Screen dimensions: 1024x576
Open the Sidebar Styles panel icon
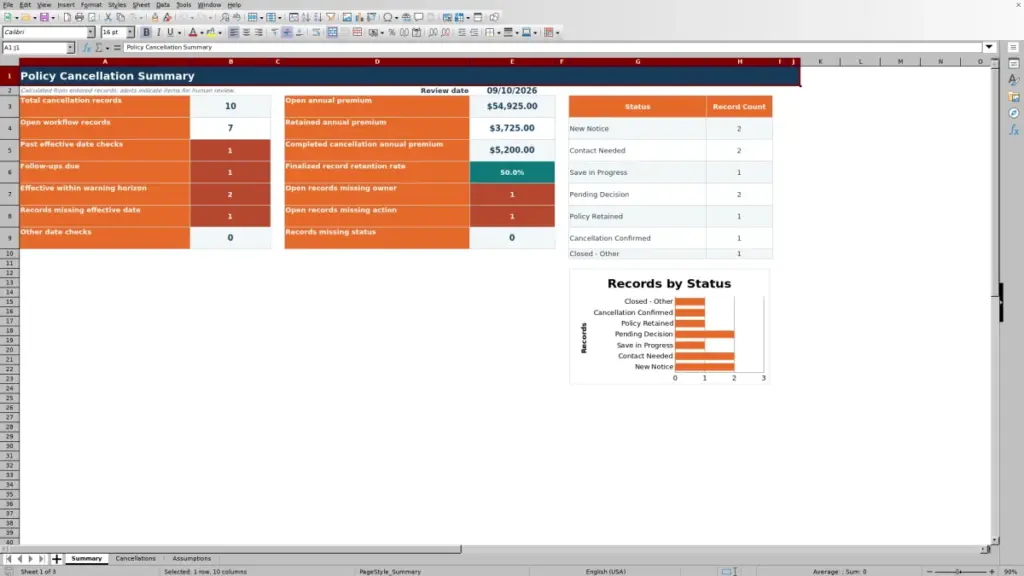coord(1014,80)
